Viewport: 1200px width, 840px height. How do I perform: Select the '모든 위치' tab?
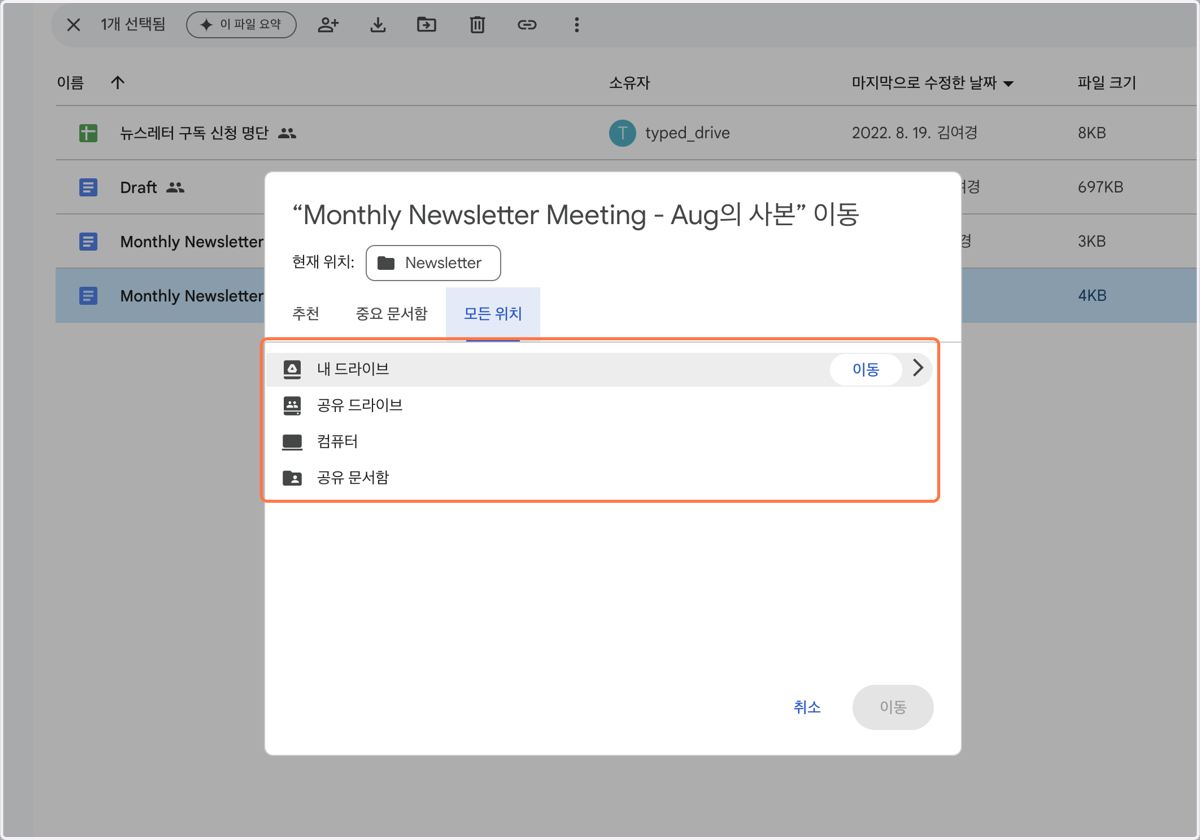(493, 314)
